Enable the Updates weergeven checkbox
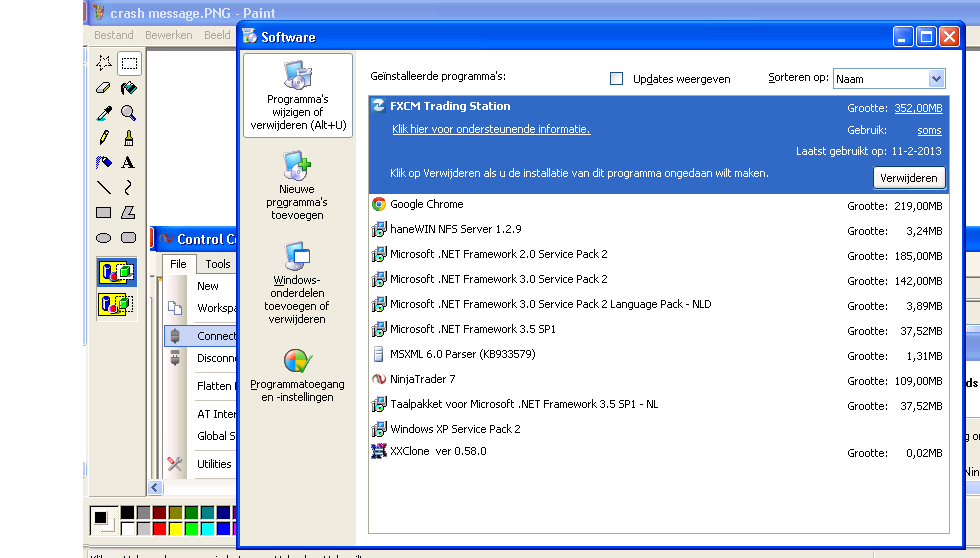 616,79
